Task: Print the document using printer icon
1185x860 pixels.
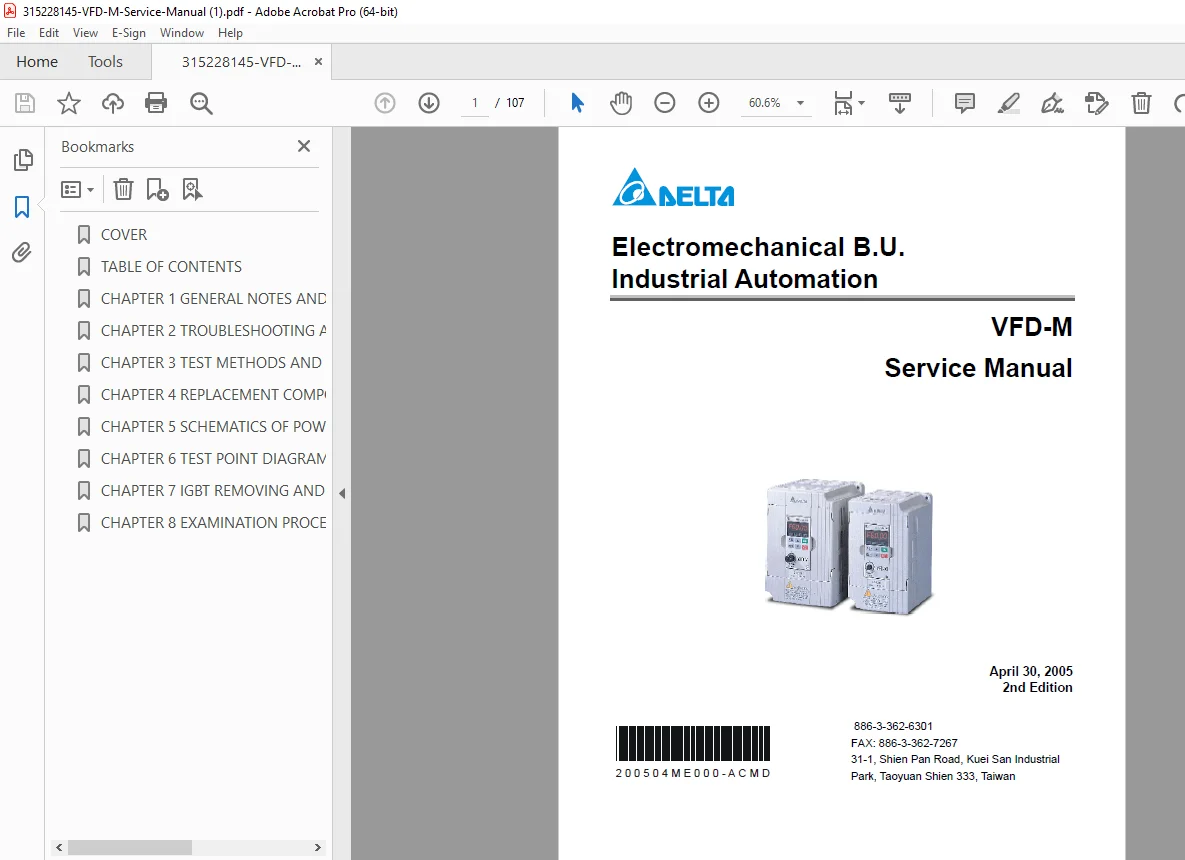Action: [156, 103]
